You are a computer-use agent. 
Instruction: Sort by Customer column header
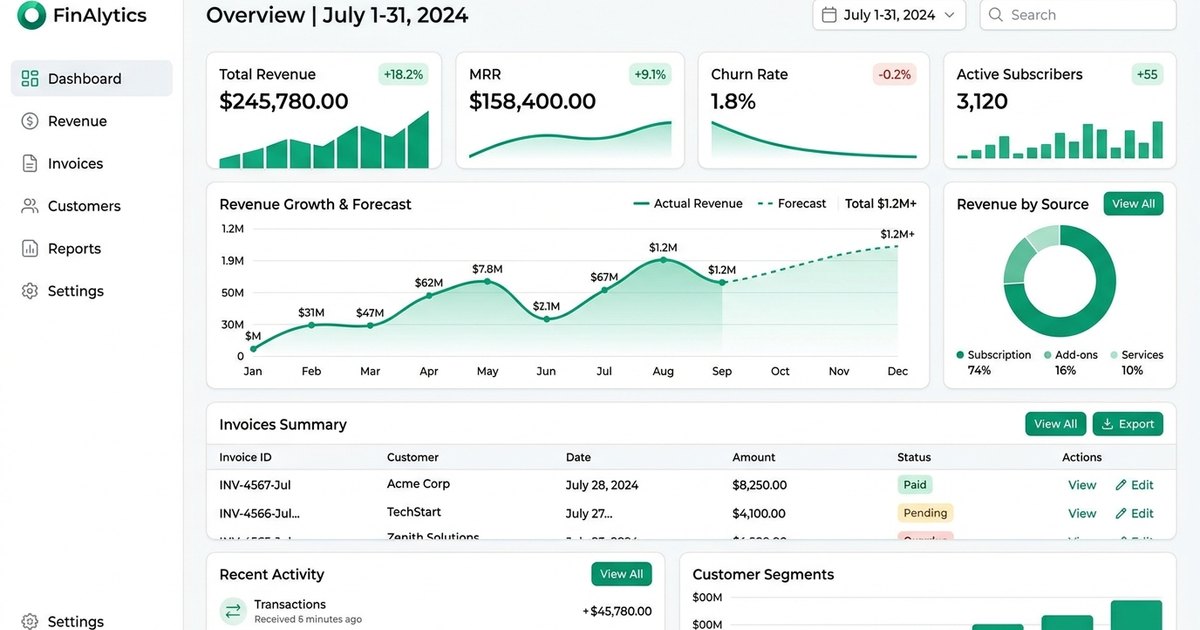coord(413,457)
